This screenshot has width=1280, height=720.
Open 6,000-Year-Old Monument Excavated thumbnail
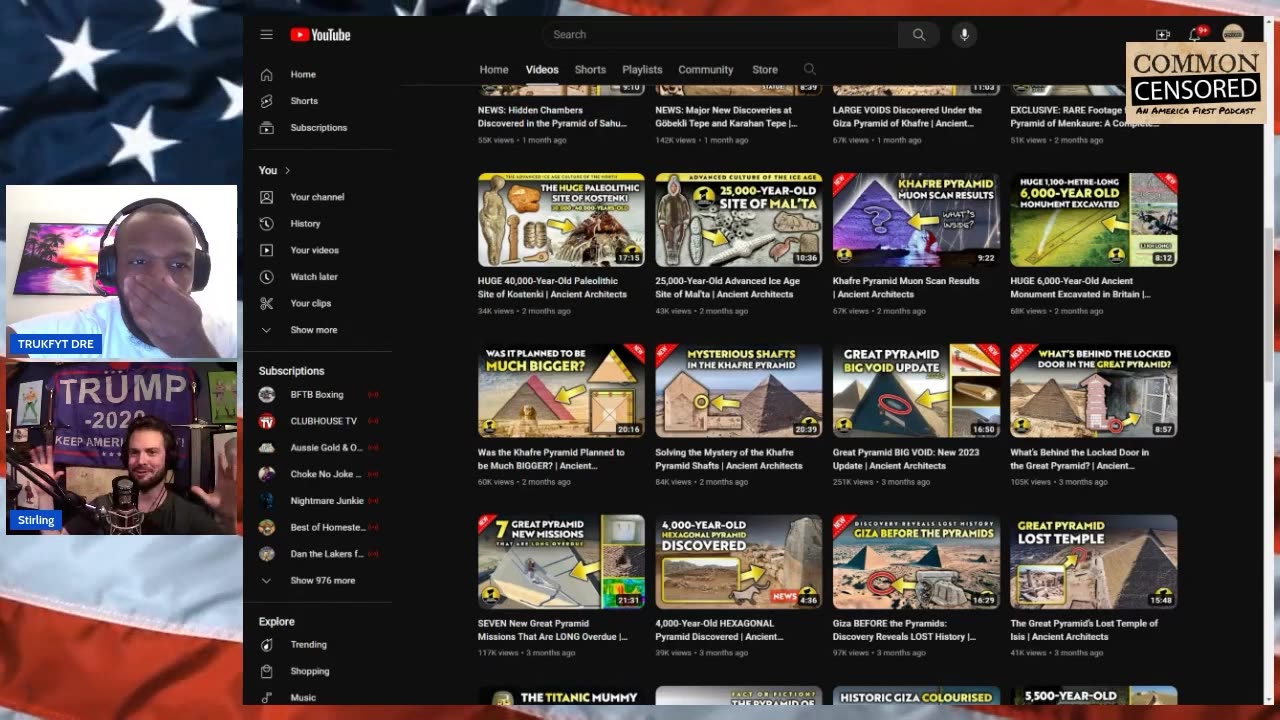(x=1094, y=220)
